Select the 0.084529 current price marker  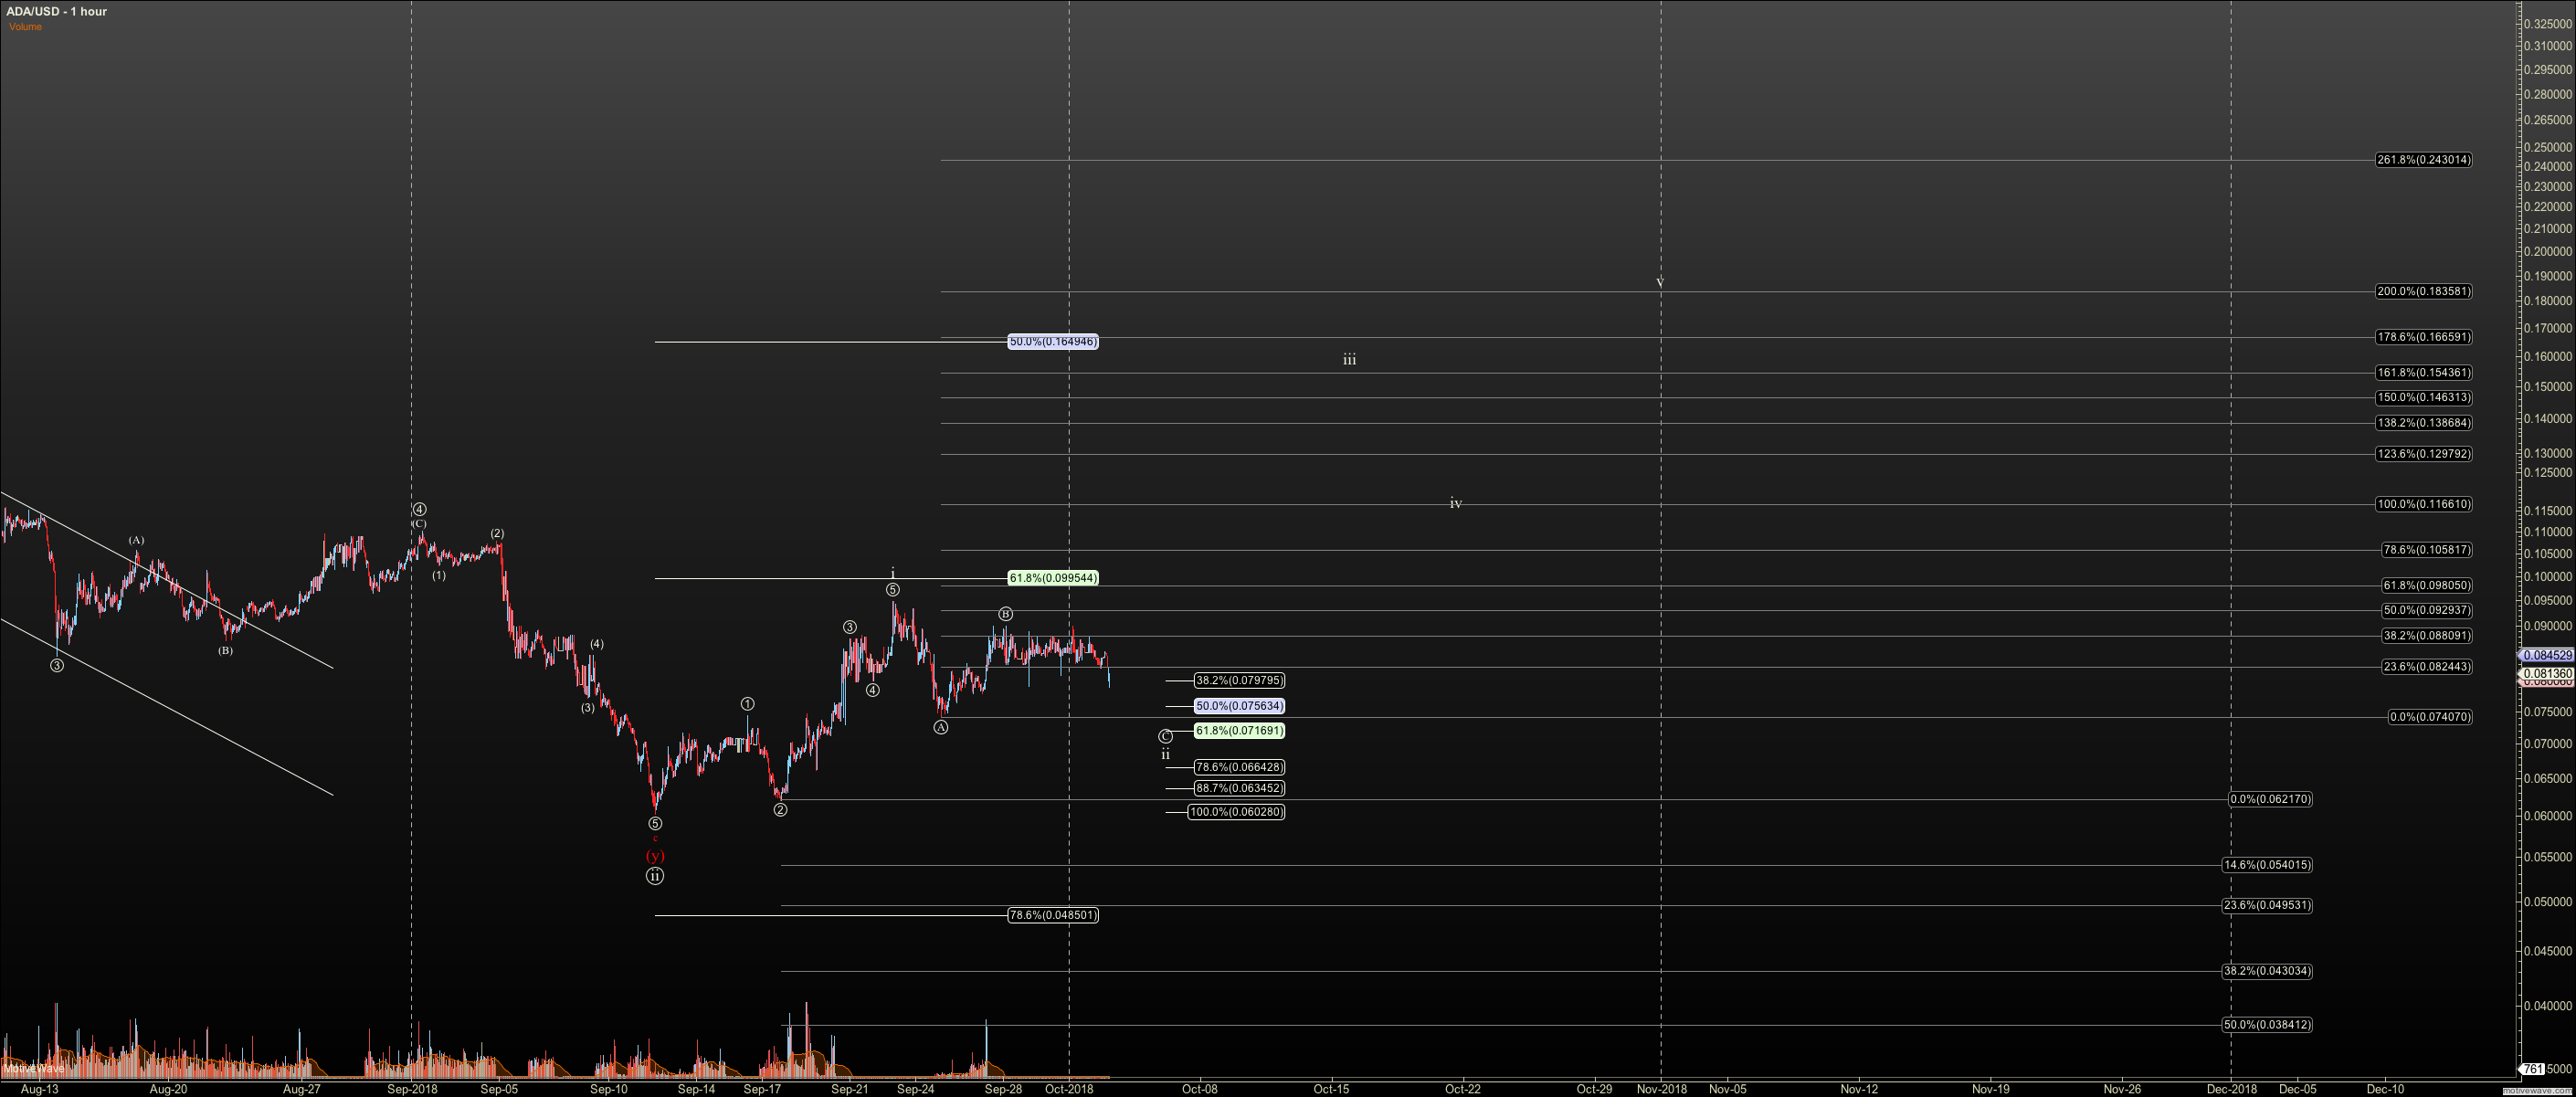(x=2546, y=656)
